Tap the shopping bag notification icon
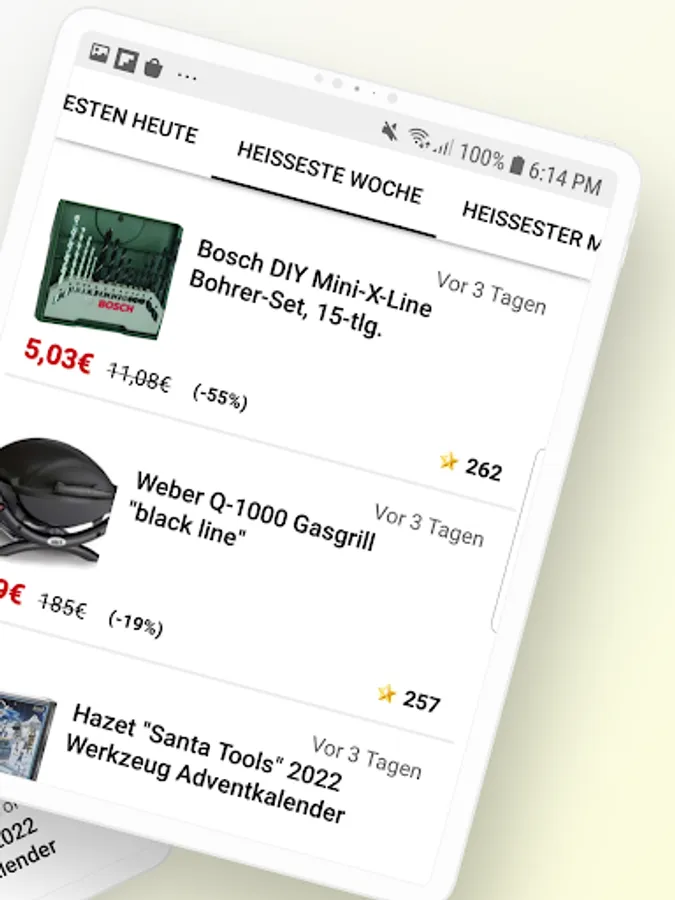This screenshot has height=900, width=675. pyautogui.click(x=153, y=67)
